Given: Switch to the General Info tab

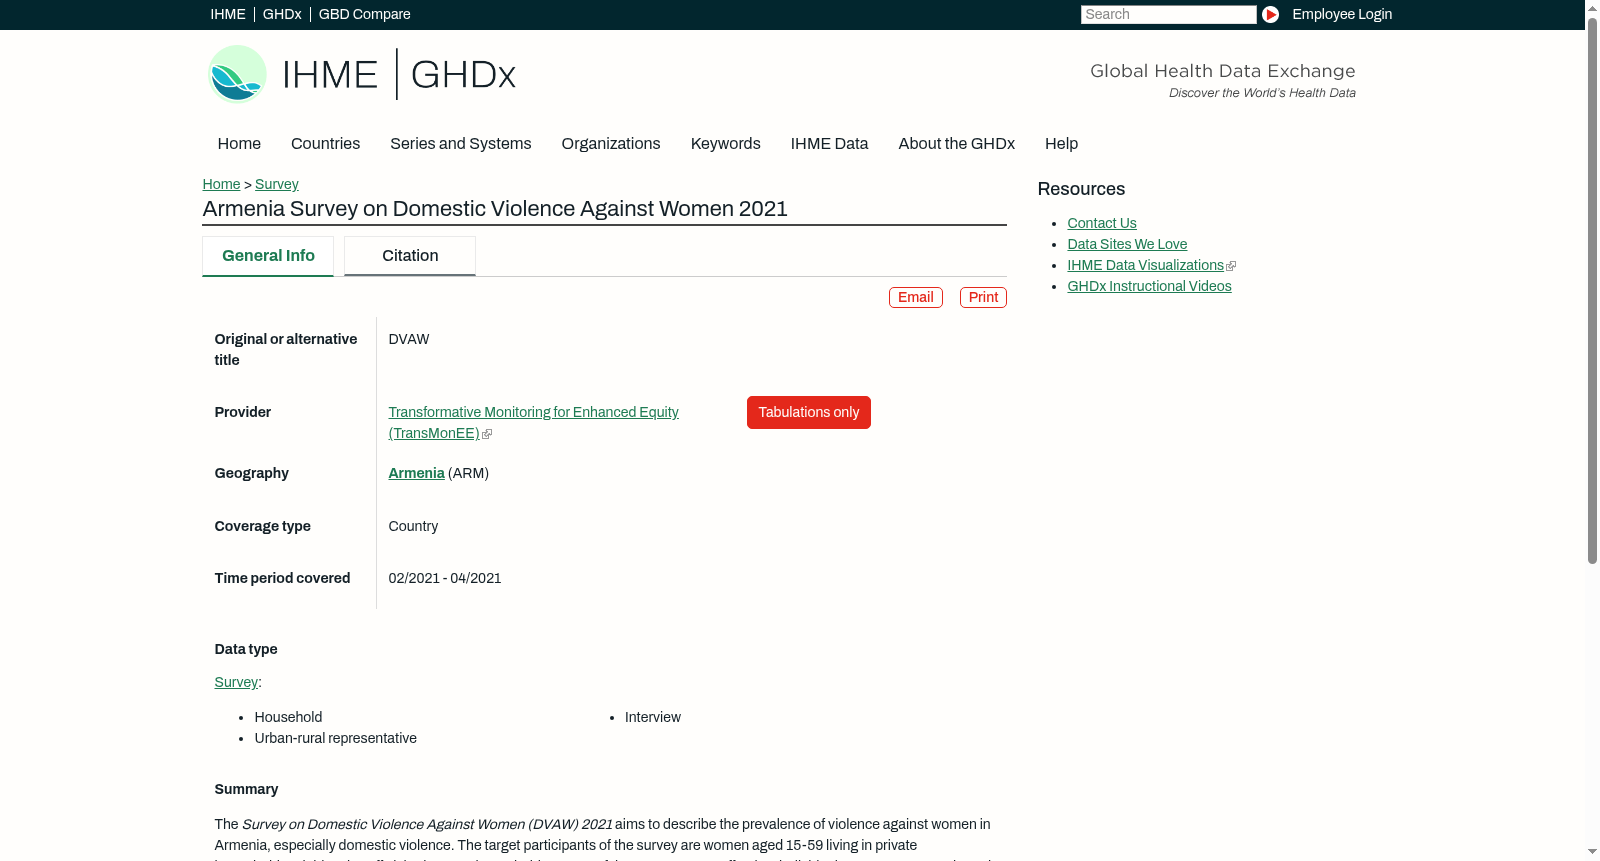Looking at the screenshot, I should 268,256.
